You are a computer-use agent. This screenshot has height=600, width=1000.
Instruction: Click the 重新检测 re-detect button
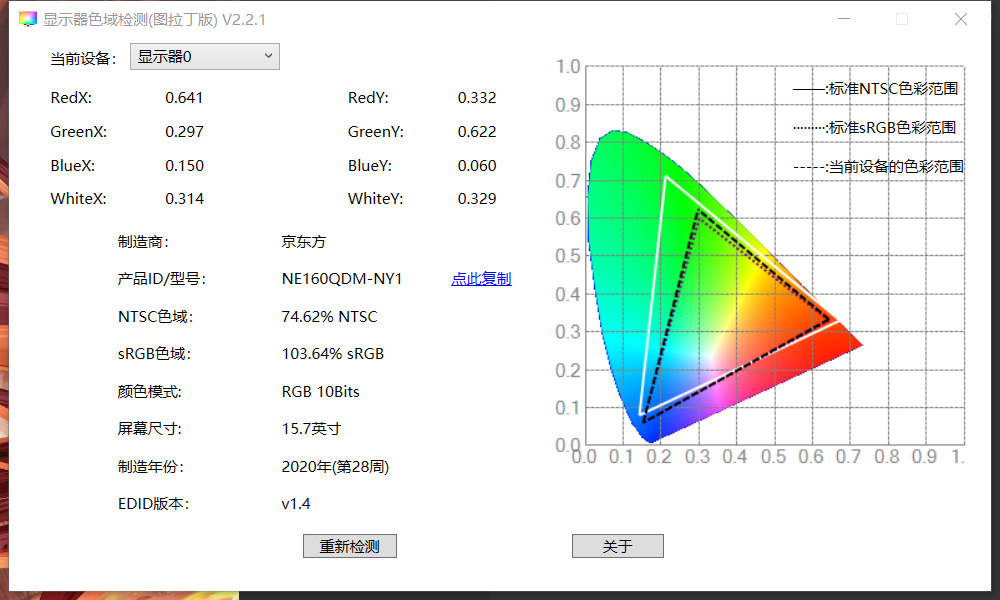coord(349,546)
